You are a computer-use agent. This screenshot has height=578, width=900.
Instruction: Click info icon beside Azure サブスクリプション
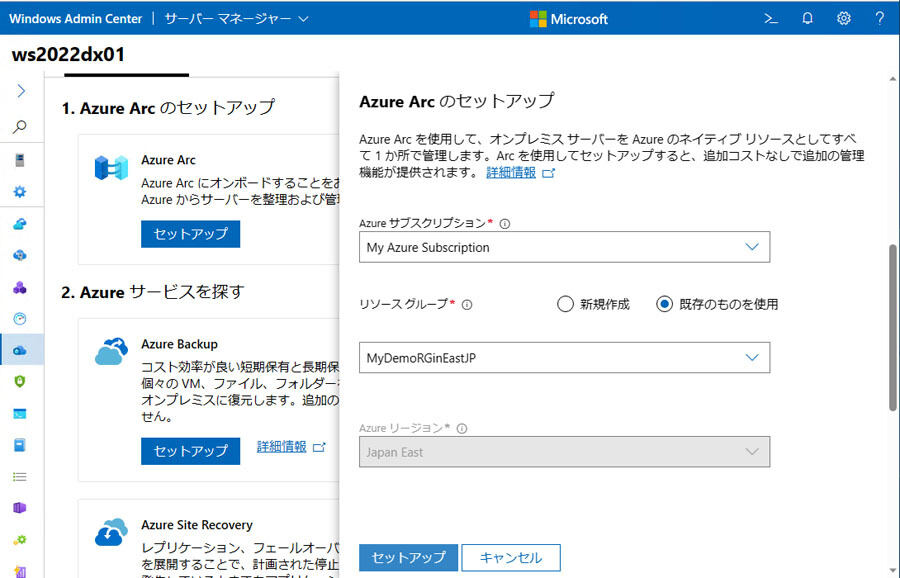point(505,224)
